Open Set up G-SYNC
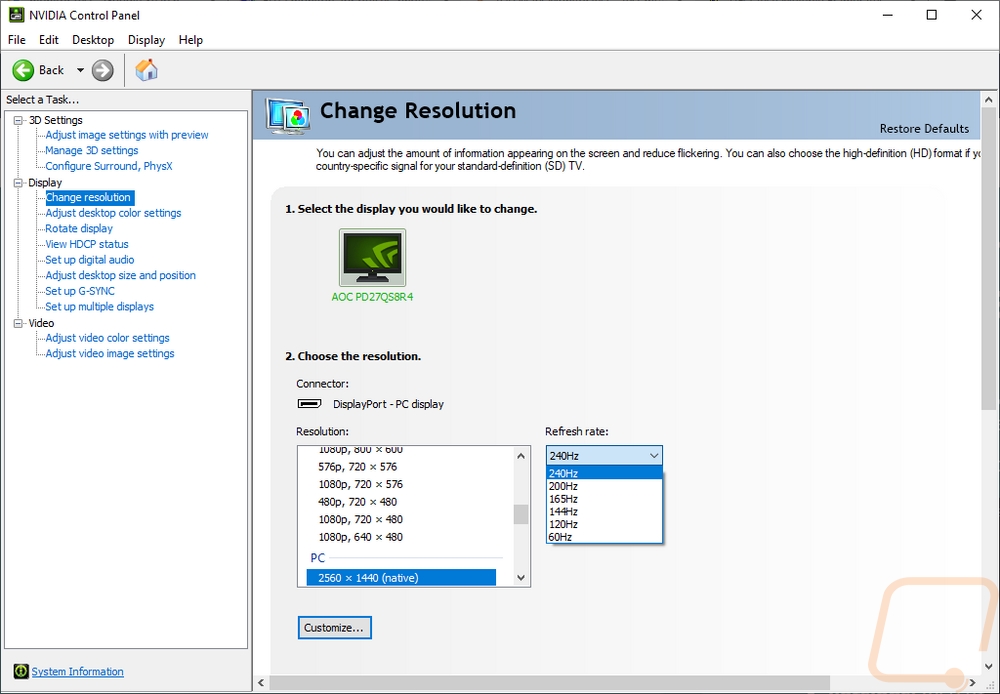The width and height of the screenshot is (1000, 694). [80, 291]
